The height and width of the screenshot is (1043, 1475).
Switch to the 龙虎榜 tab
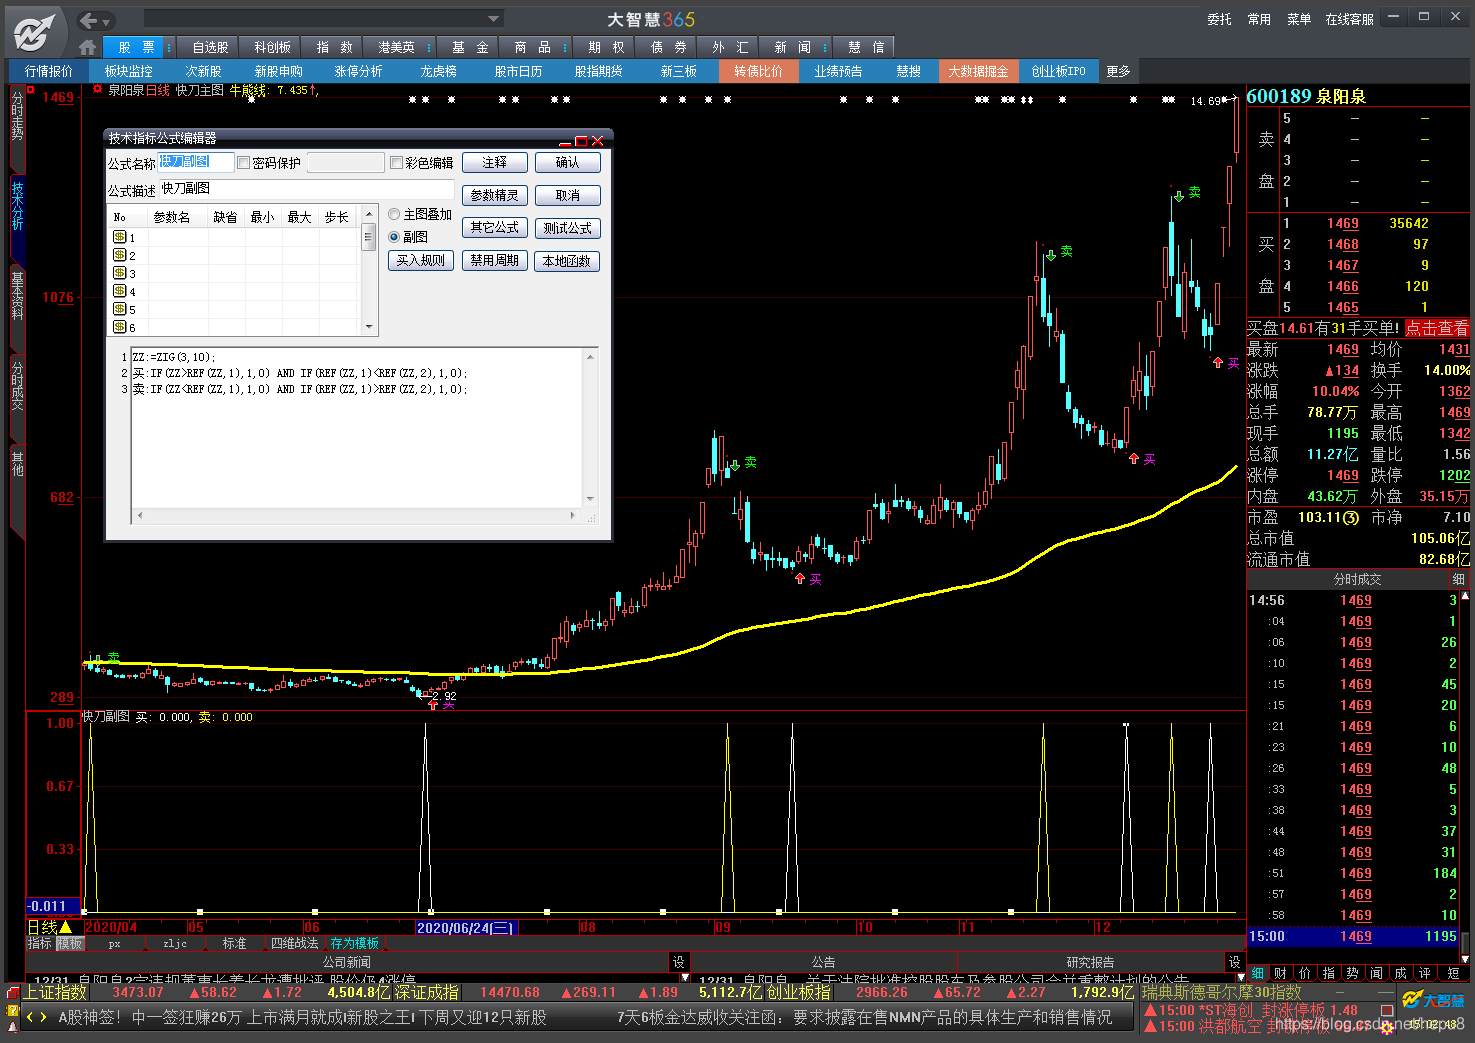[x=438, y=71]
